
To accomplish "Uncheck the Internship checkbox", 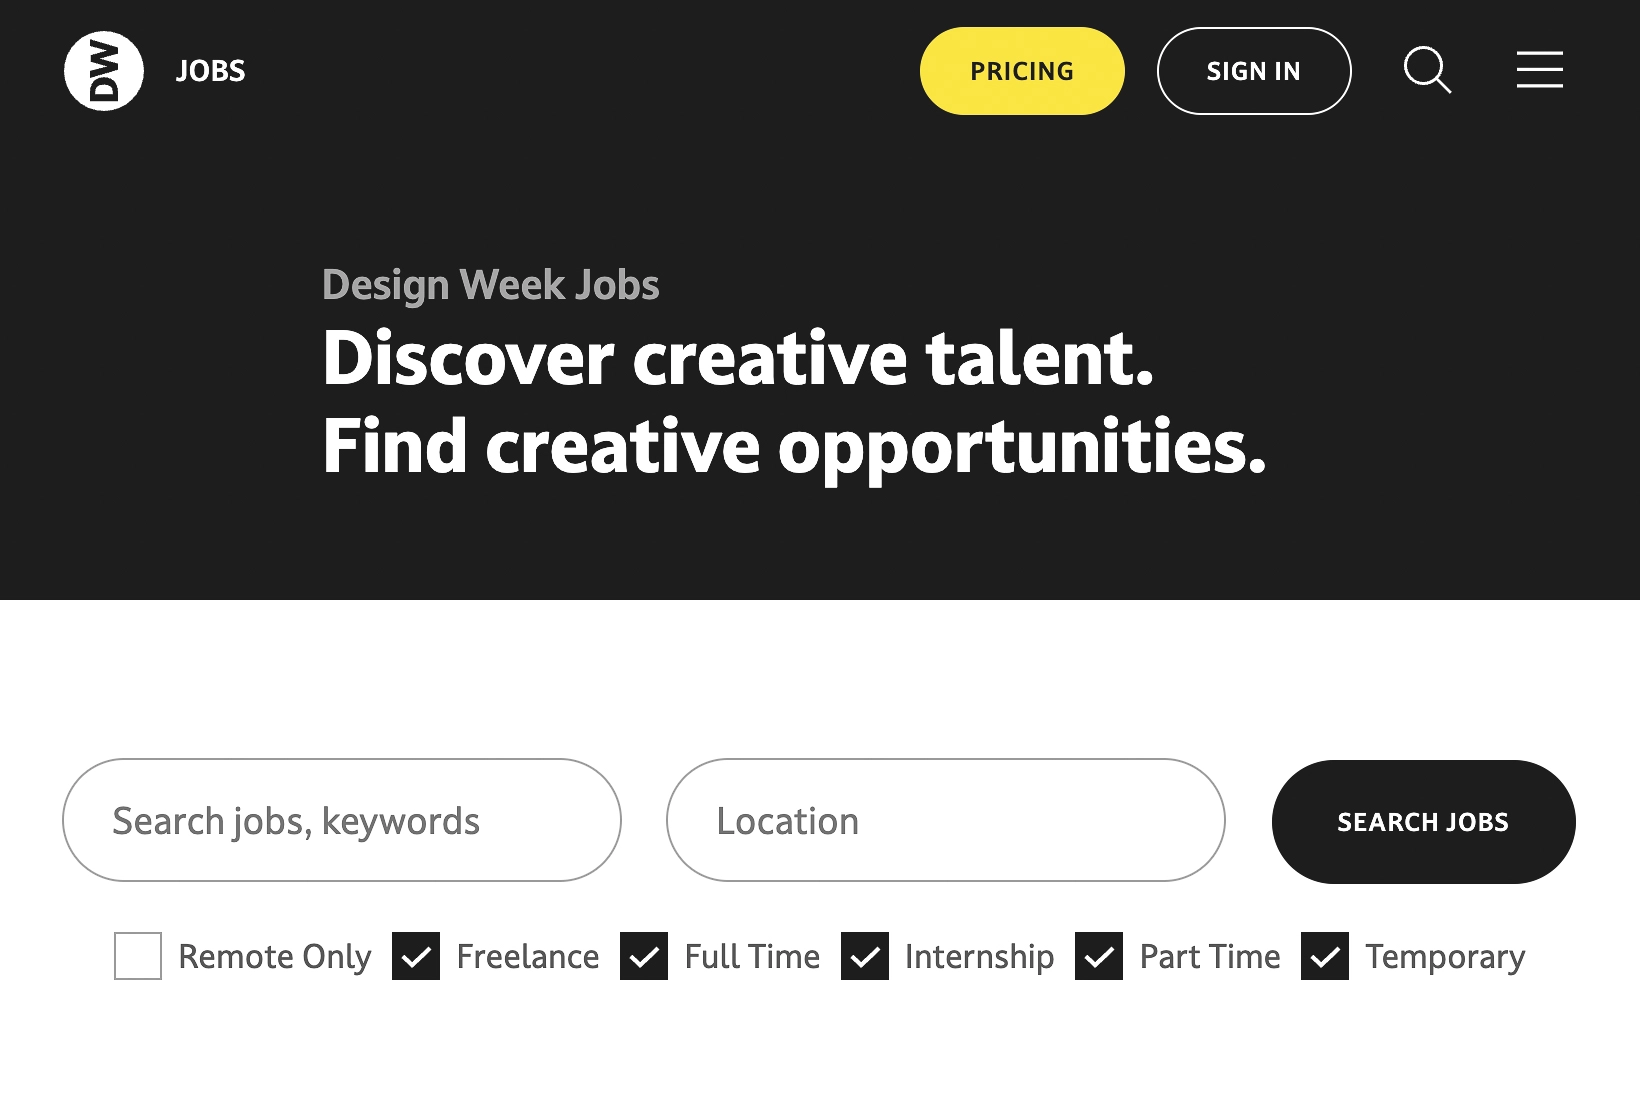I will click(x=865, y=956).
